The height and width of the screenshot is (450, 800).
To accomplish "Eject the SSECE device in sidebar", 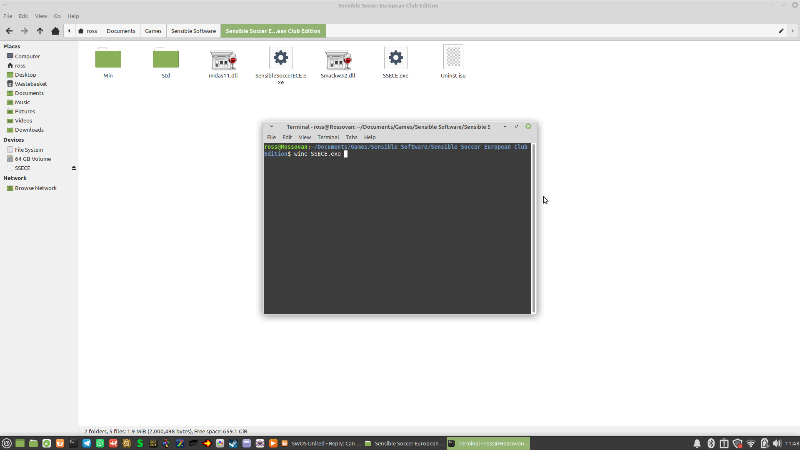I will [73, 168].
